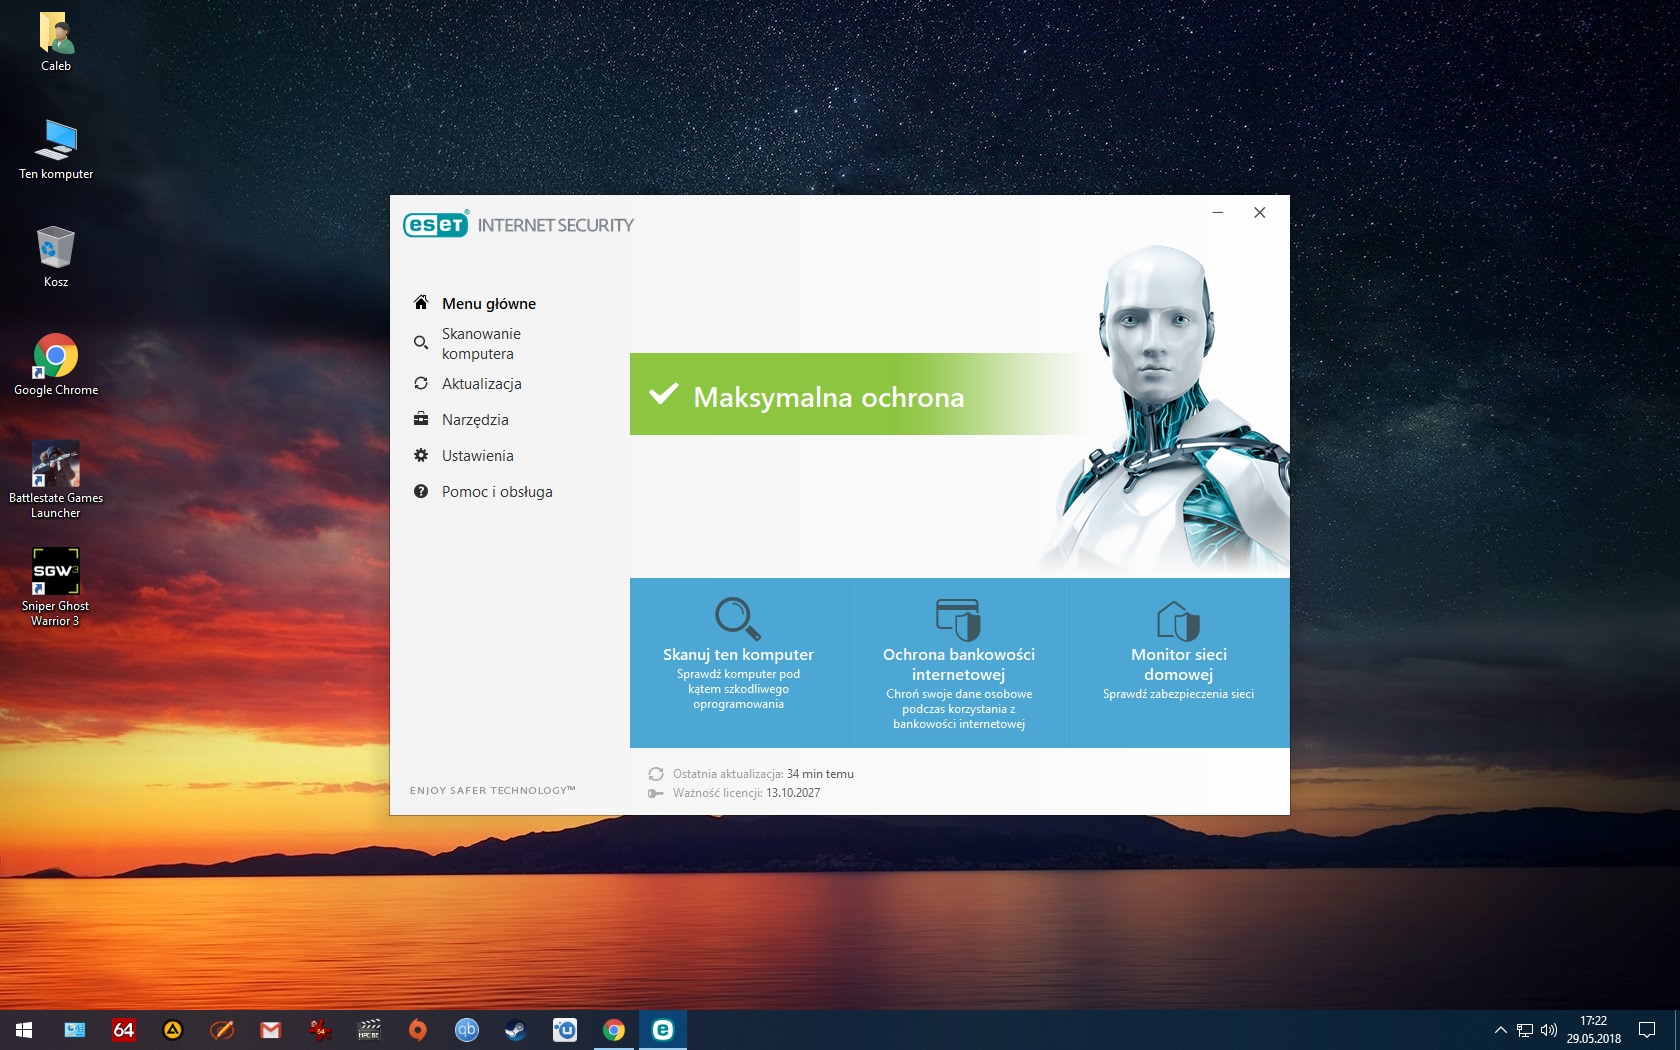Close the ESET Internet Security window
Viewport: 1680px width, 1050px height.
pyautogui.click(x=1260, y=212)
